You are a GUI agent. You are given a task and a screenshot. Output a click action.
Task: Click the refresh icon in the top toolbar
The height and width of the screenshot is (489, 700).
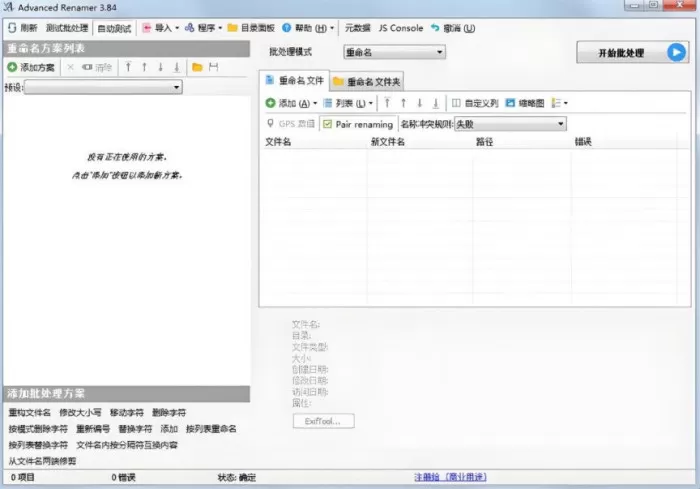(x=12, y=28)
